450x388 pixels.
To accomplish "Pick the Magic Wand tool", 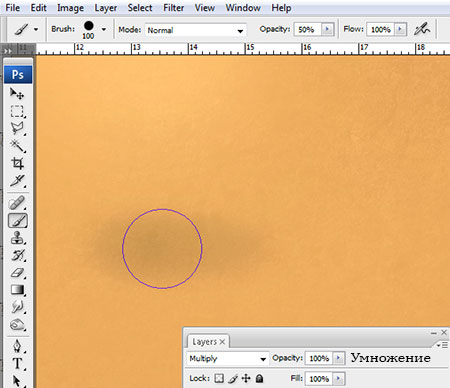I will tap(17, 146).
